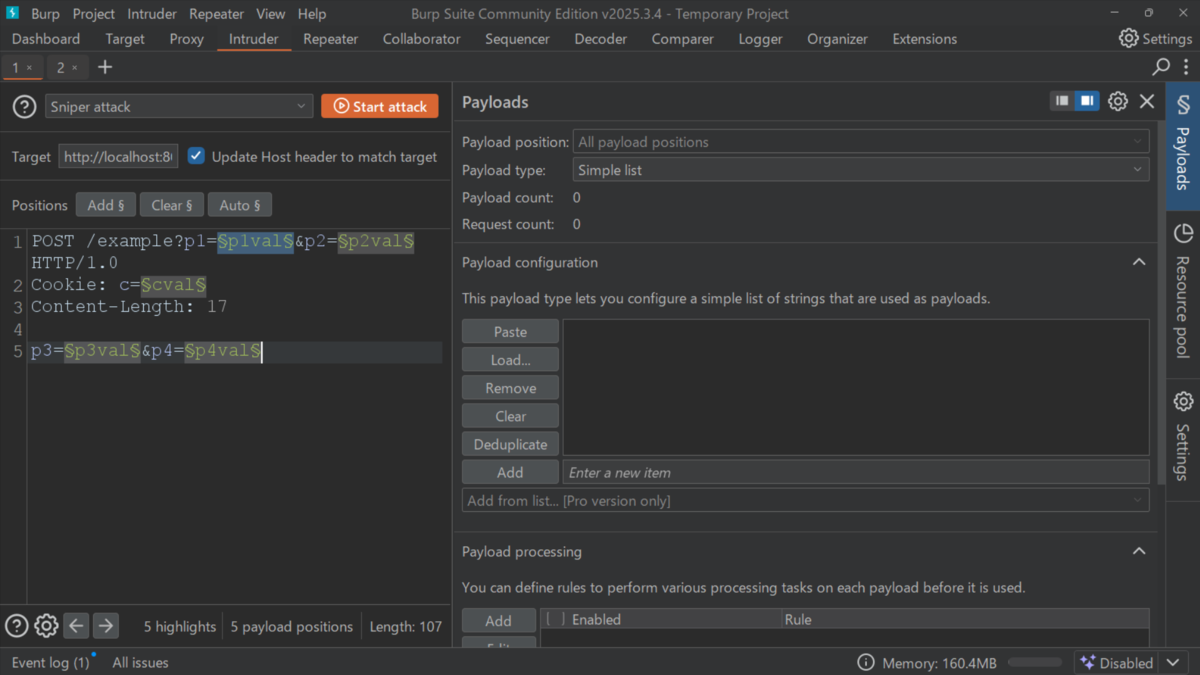Viewport: 1200px width, 675px height.
Task: Open the View menu
Action: (x=270, y=14)
